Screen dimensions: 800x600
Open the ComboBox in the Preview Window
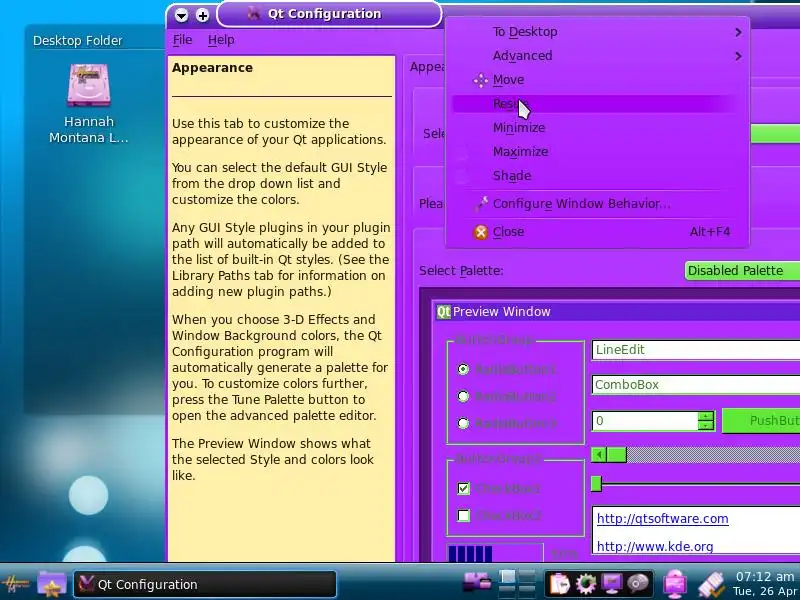pos(695,385)
